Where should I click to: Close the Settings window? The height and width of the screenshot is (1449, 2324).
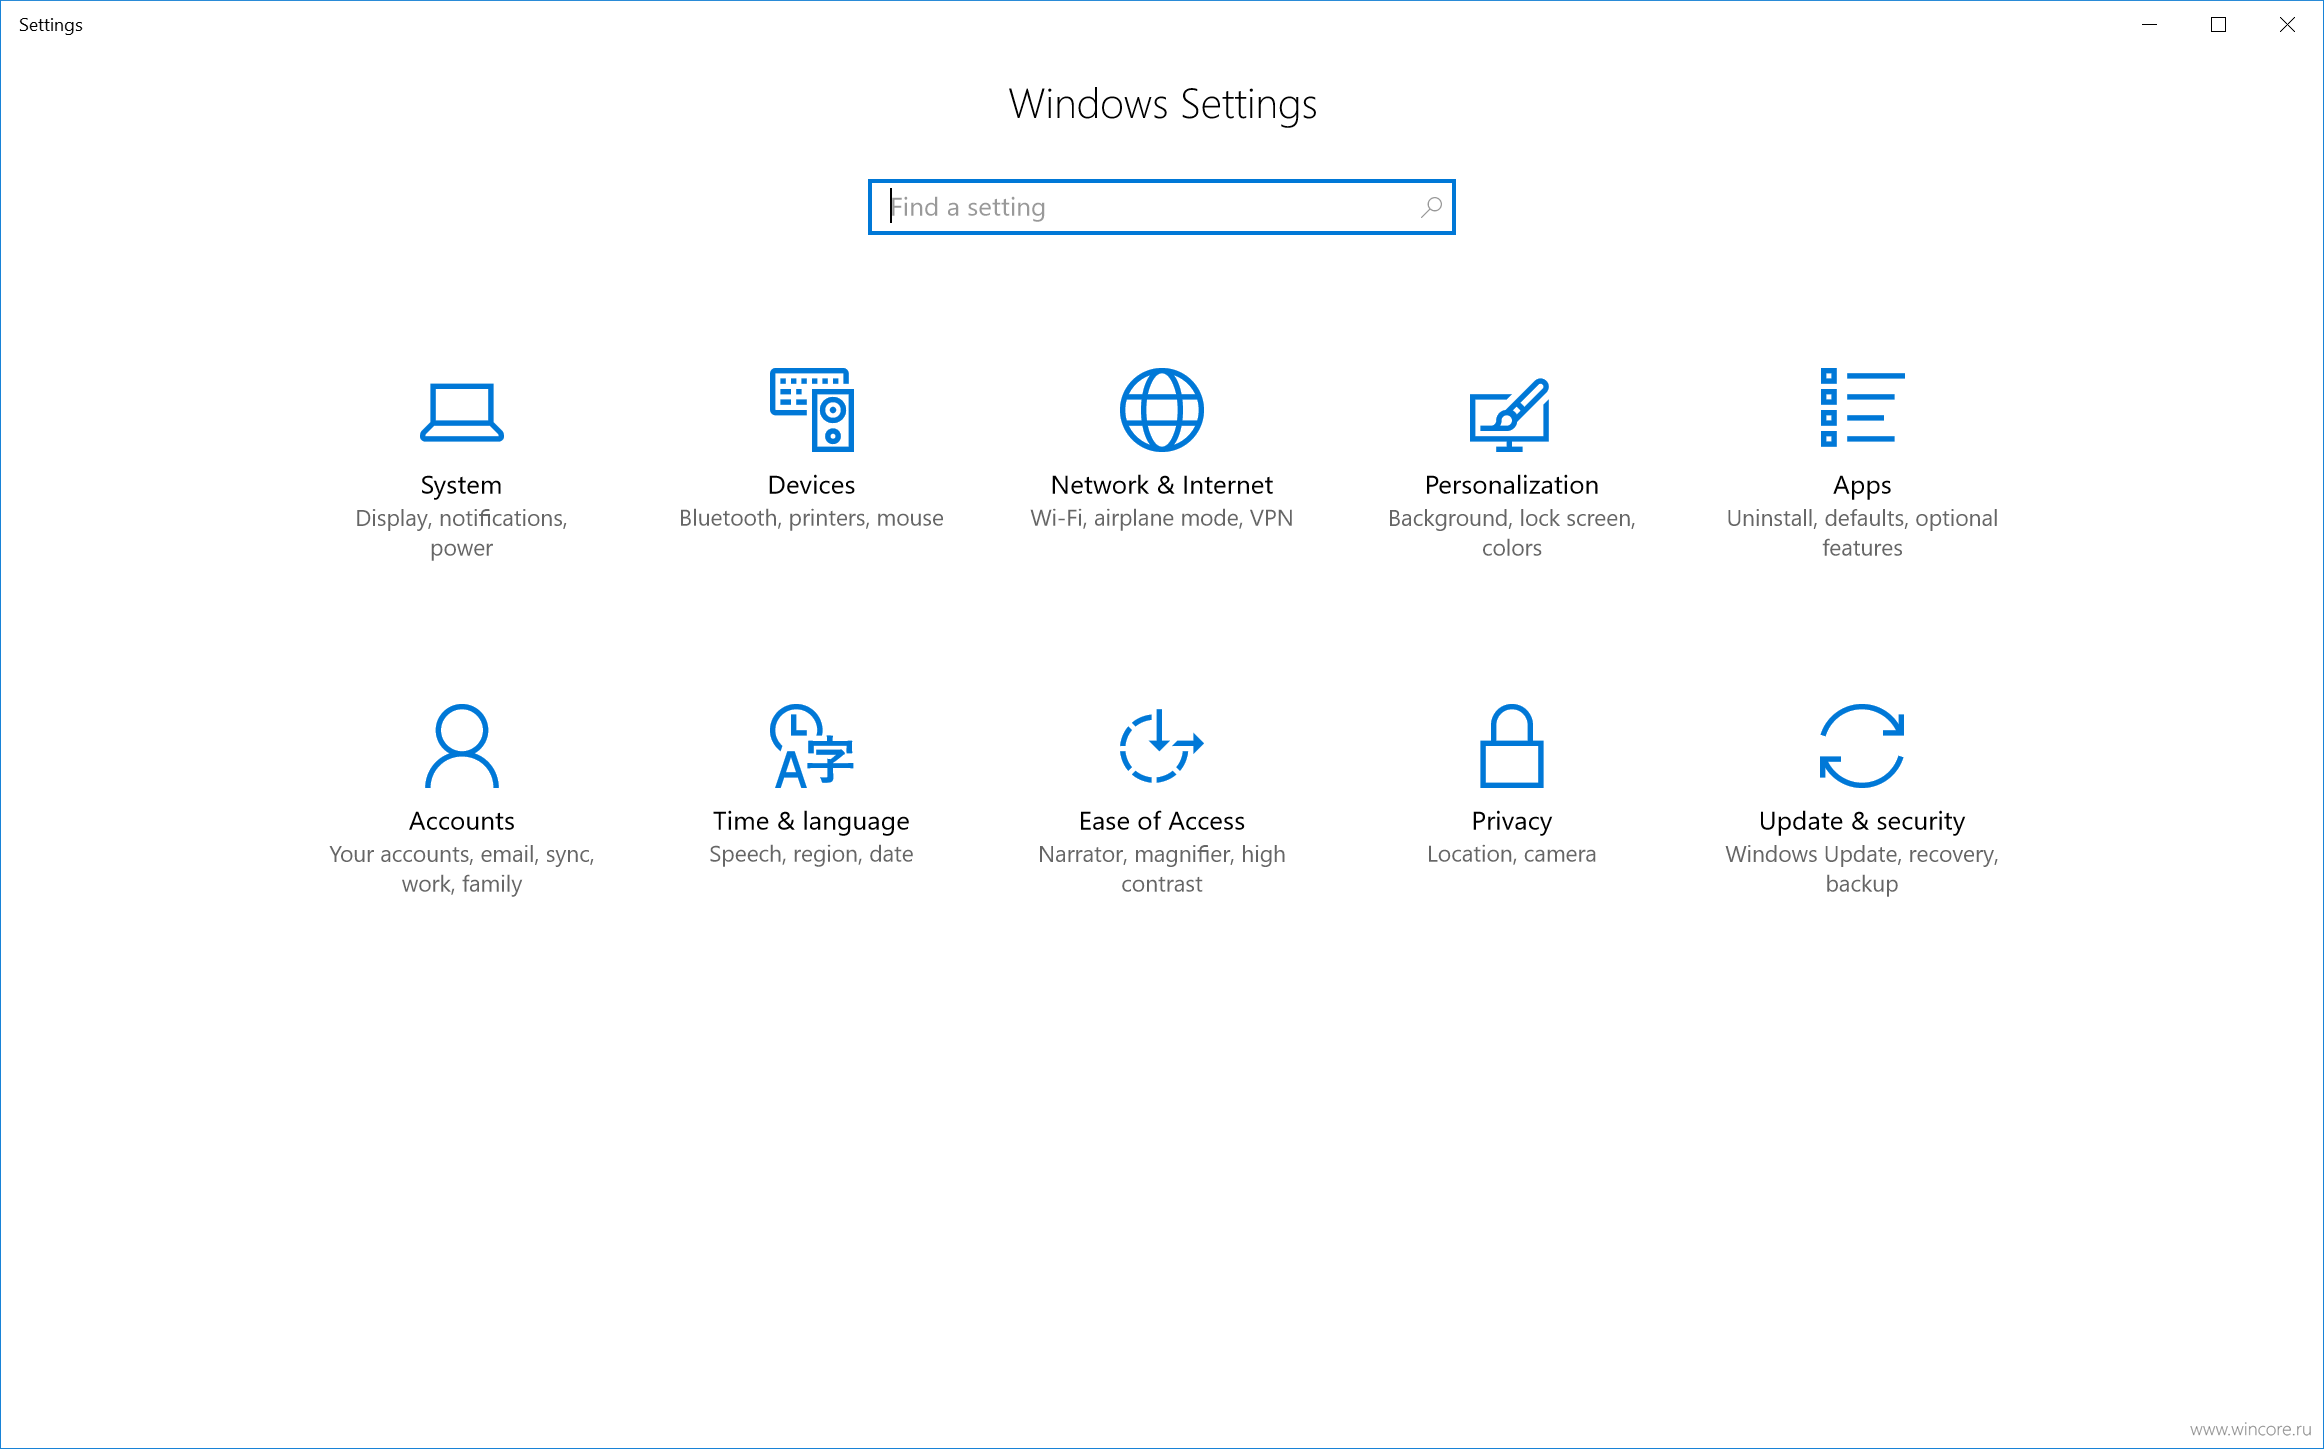(x=2287, y=25)
